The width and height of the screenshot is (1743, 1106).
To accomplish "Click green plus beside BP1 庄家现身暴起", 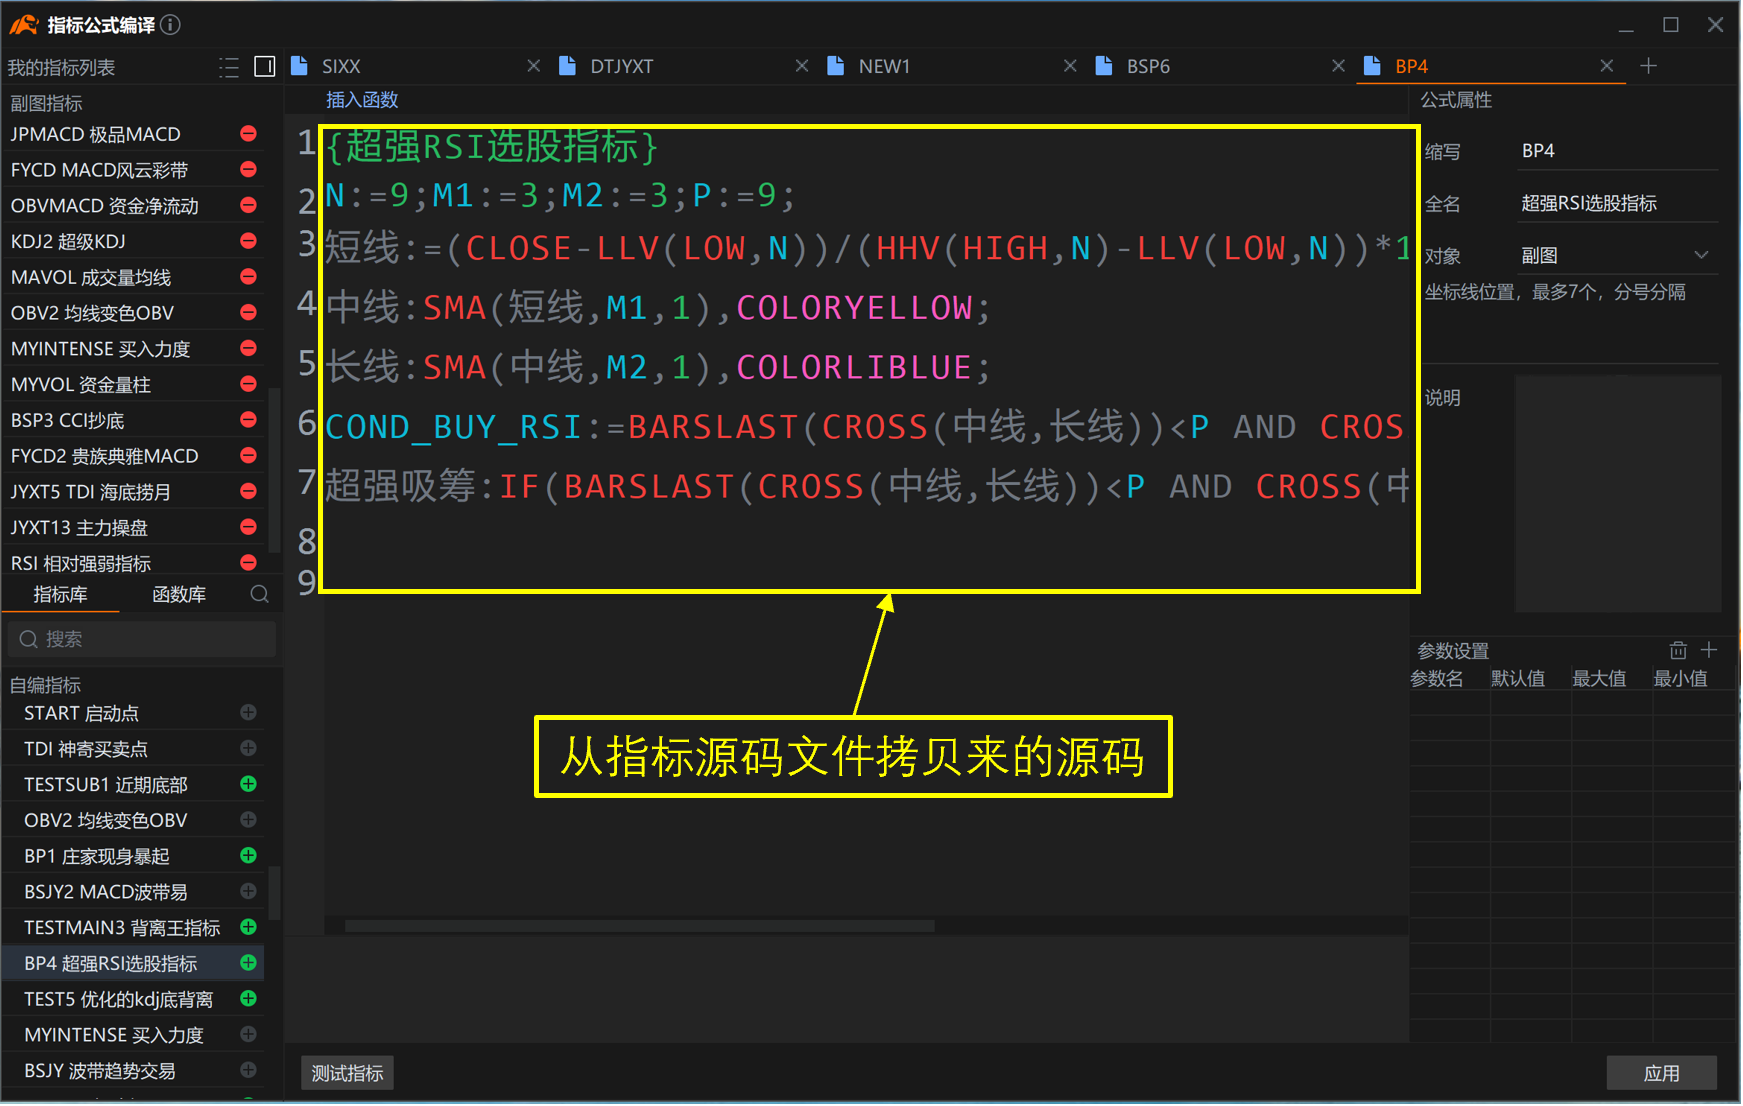I will tap(248, 856).
